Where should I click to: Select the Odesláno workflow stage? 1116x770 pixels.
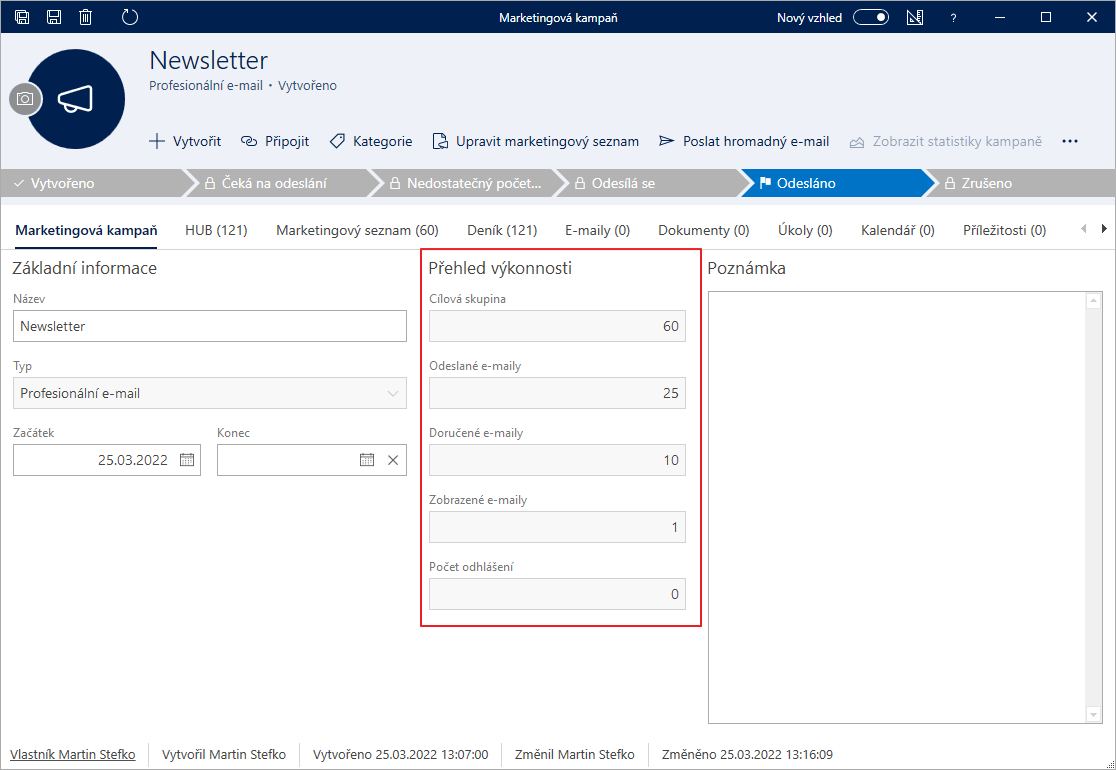point(836,183)
